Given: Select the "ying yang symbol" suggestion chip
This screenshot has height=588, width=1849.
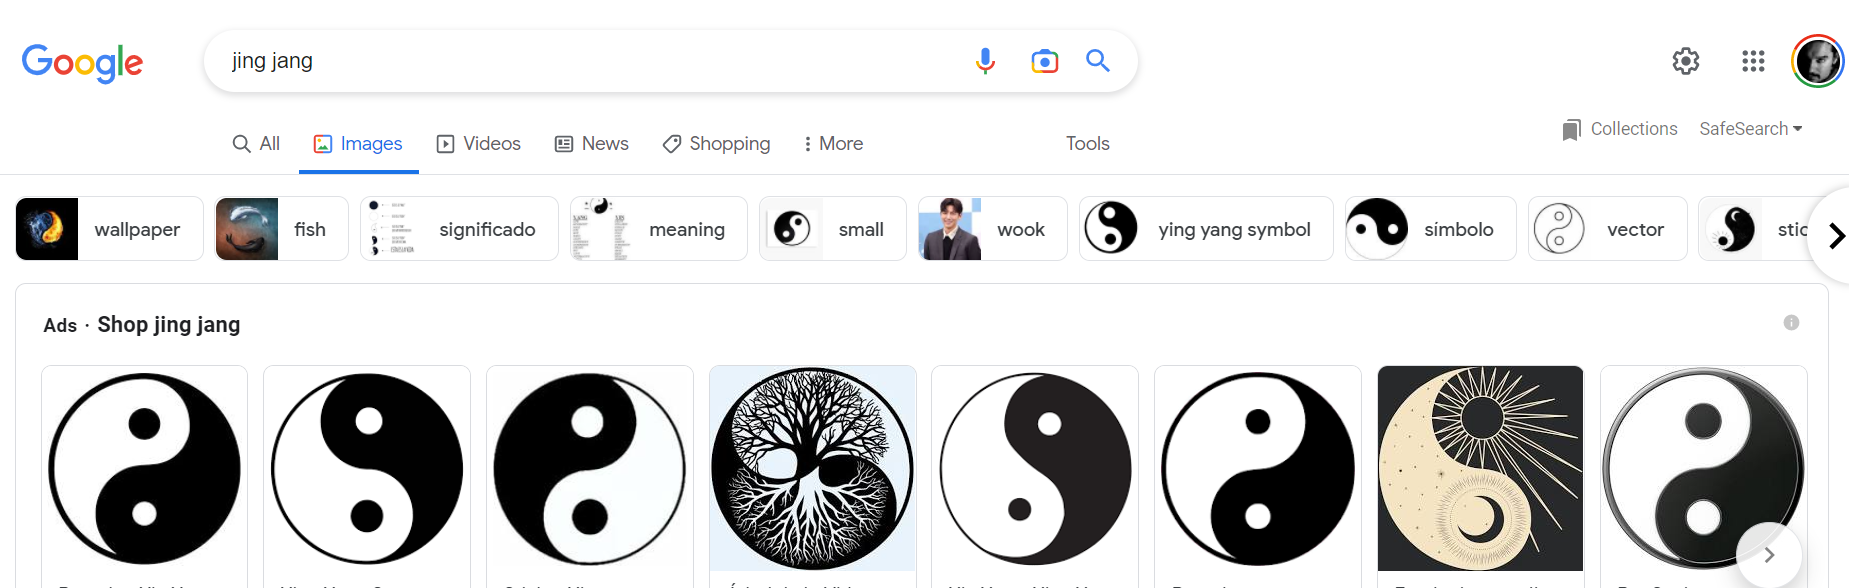Looking at the screenshot, I should click(x=1206, y=229).
